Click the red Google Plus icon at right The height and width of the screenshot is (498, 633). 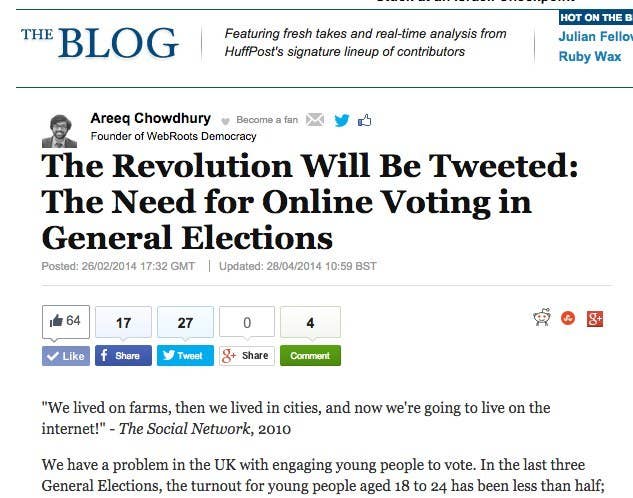click(595, 318)
